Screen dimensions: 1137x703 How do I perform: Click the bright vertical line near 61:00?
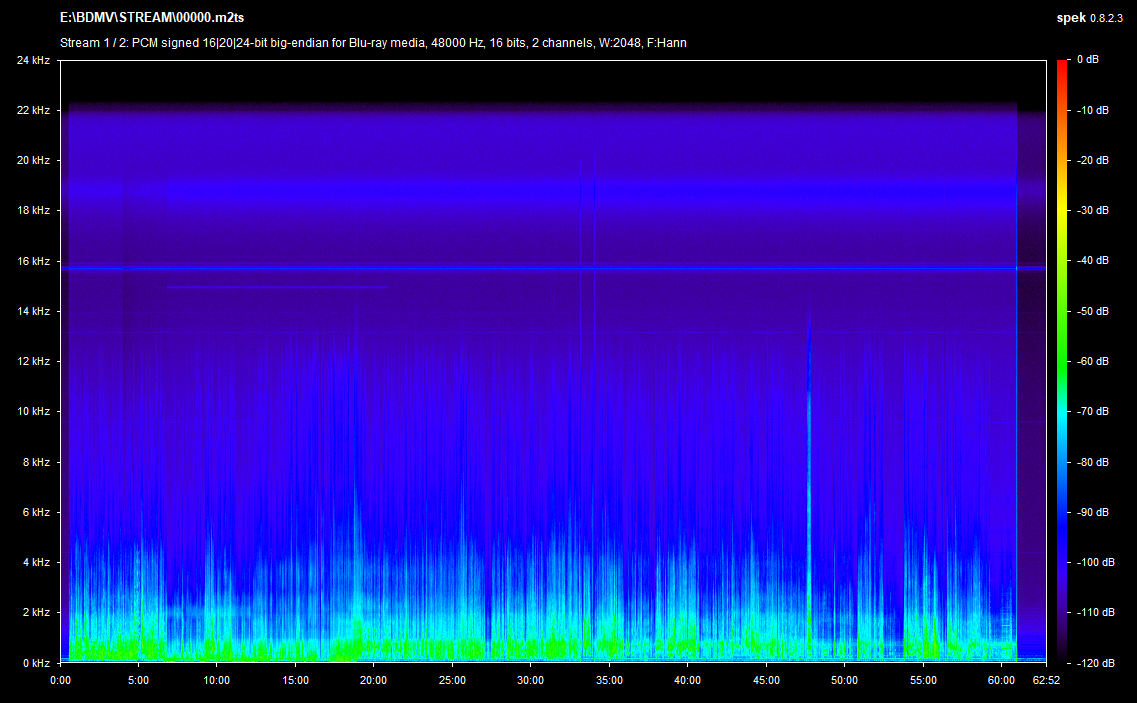1016,400
